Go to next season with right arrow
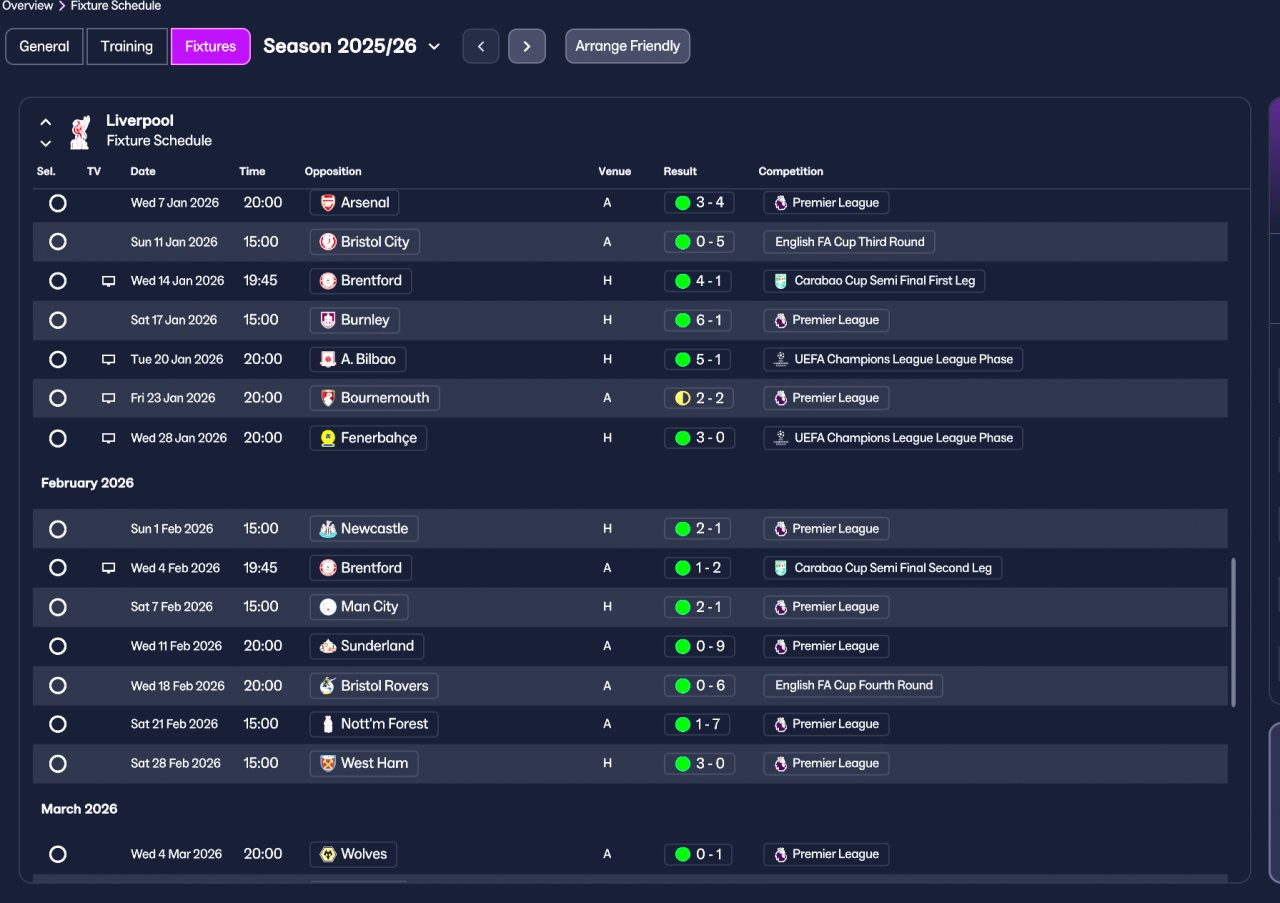The image size is (1280, 903). tap(527, 46)
